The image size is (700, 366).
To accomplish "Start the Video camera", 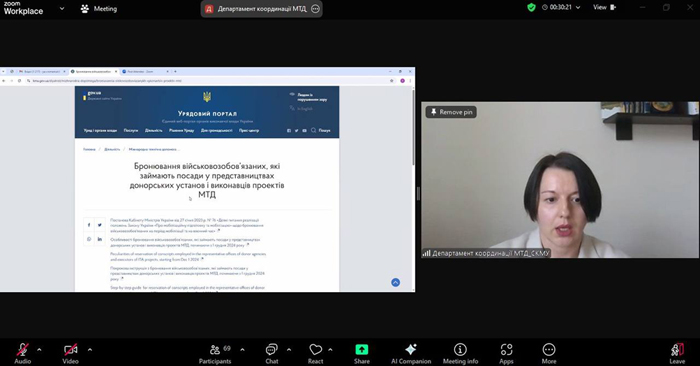I will [x=71, y=354].
